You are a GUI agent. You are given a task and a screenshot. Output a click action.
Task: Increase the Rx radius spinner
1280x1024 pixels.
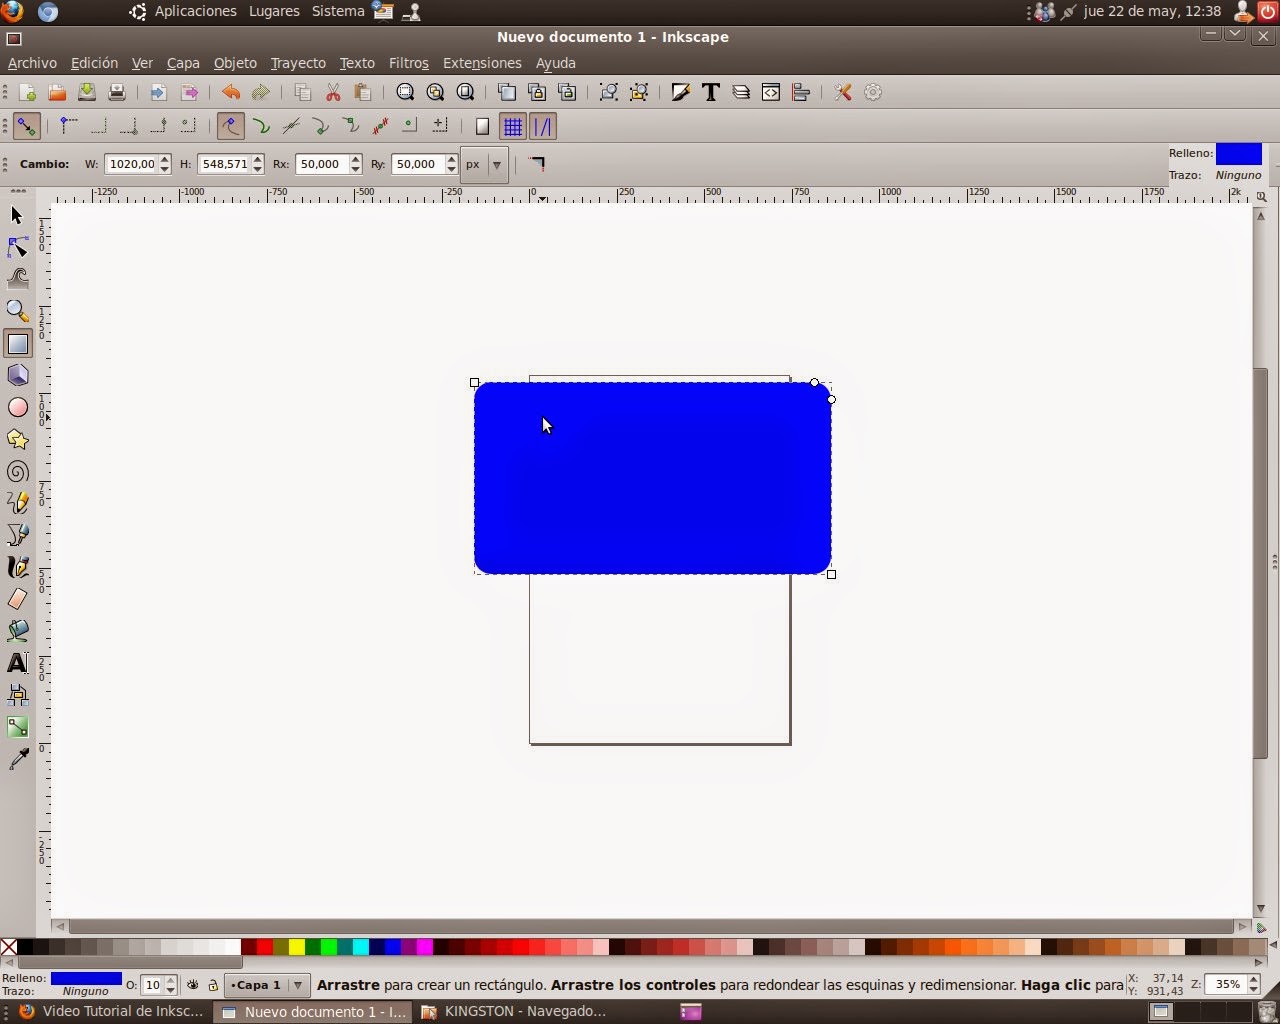(x=355, y=159)
